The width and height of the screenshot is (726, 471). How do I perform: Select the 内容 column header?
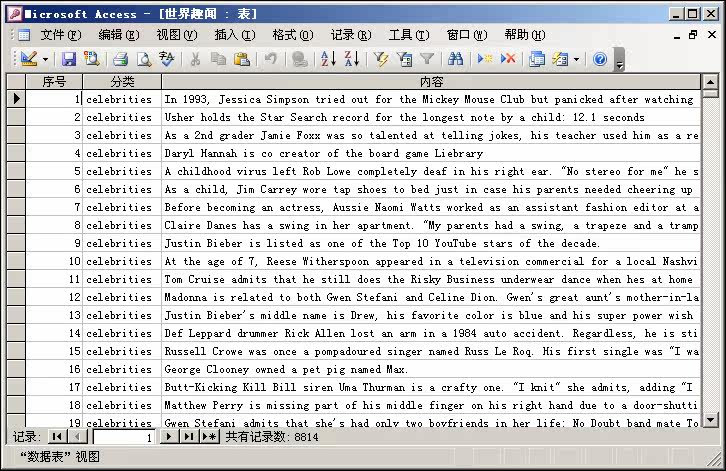coord(432,82)
